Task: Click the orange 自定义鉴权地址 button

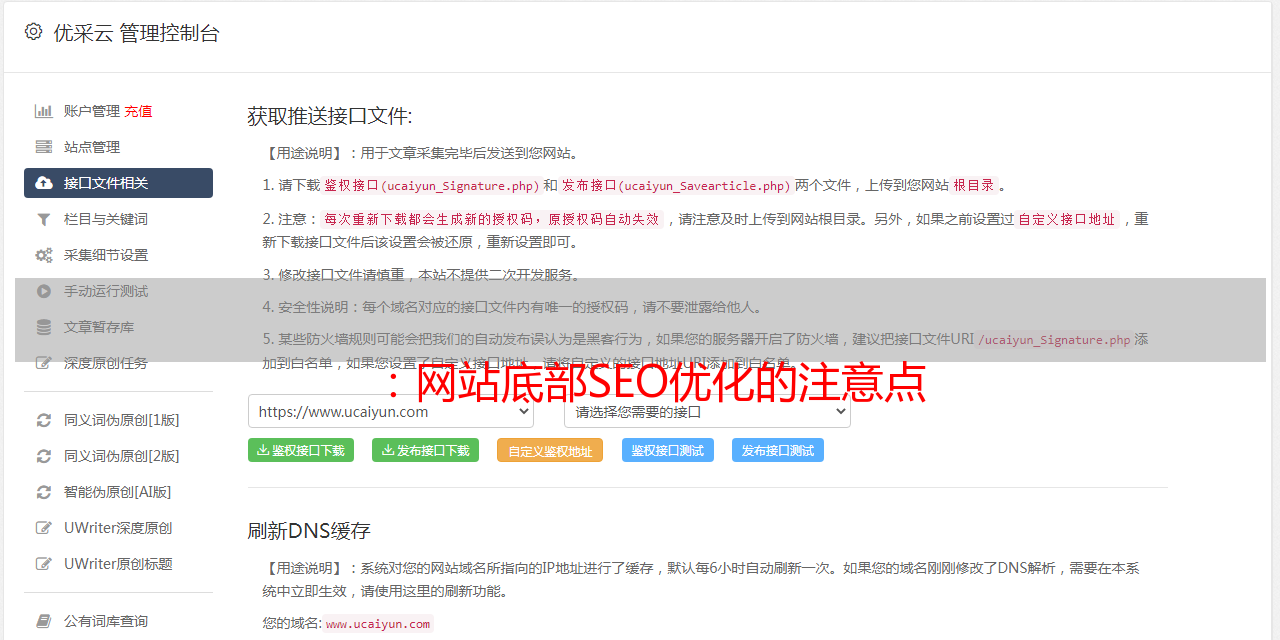Action: (x=550, y=450)
